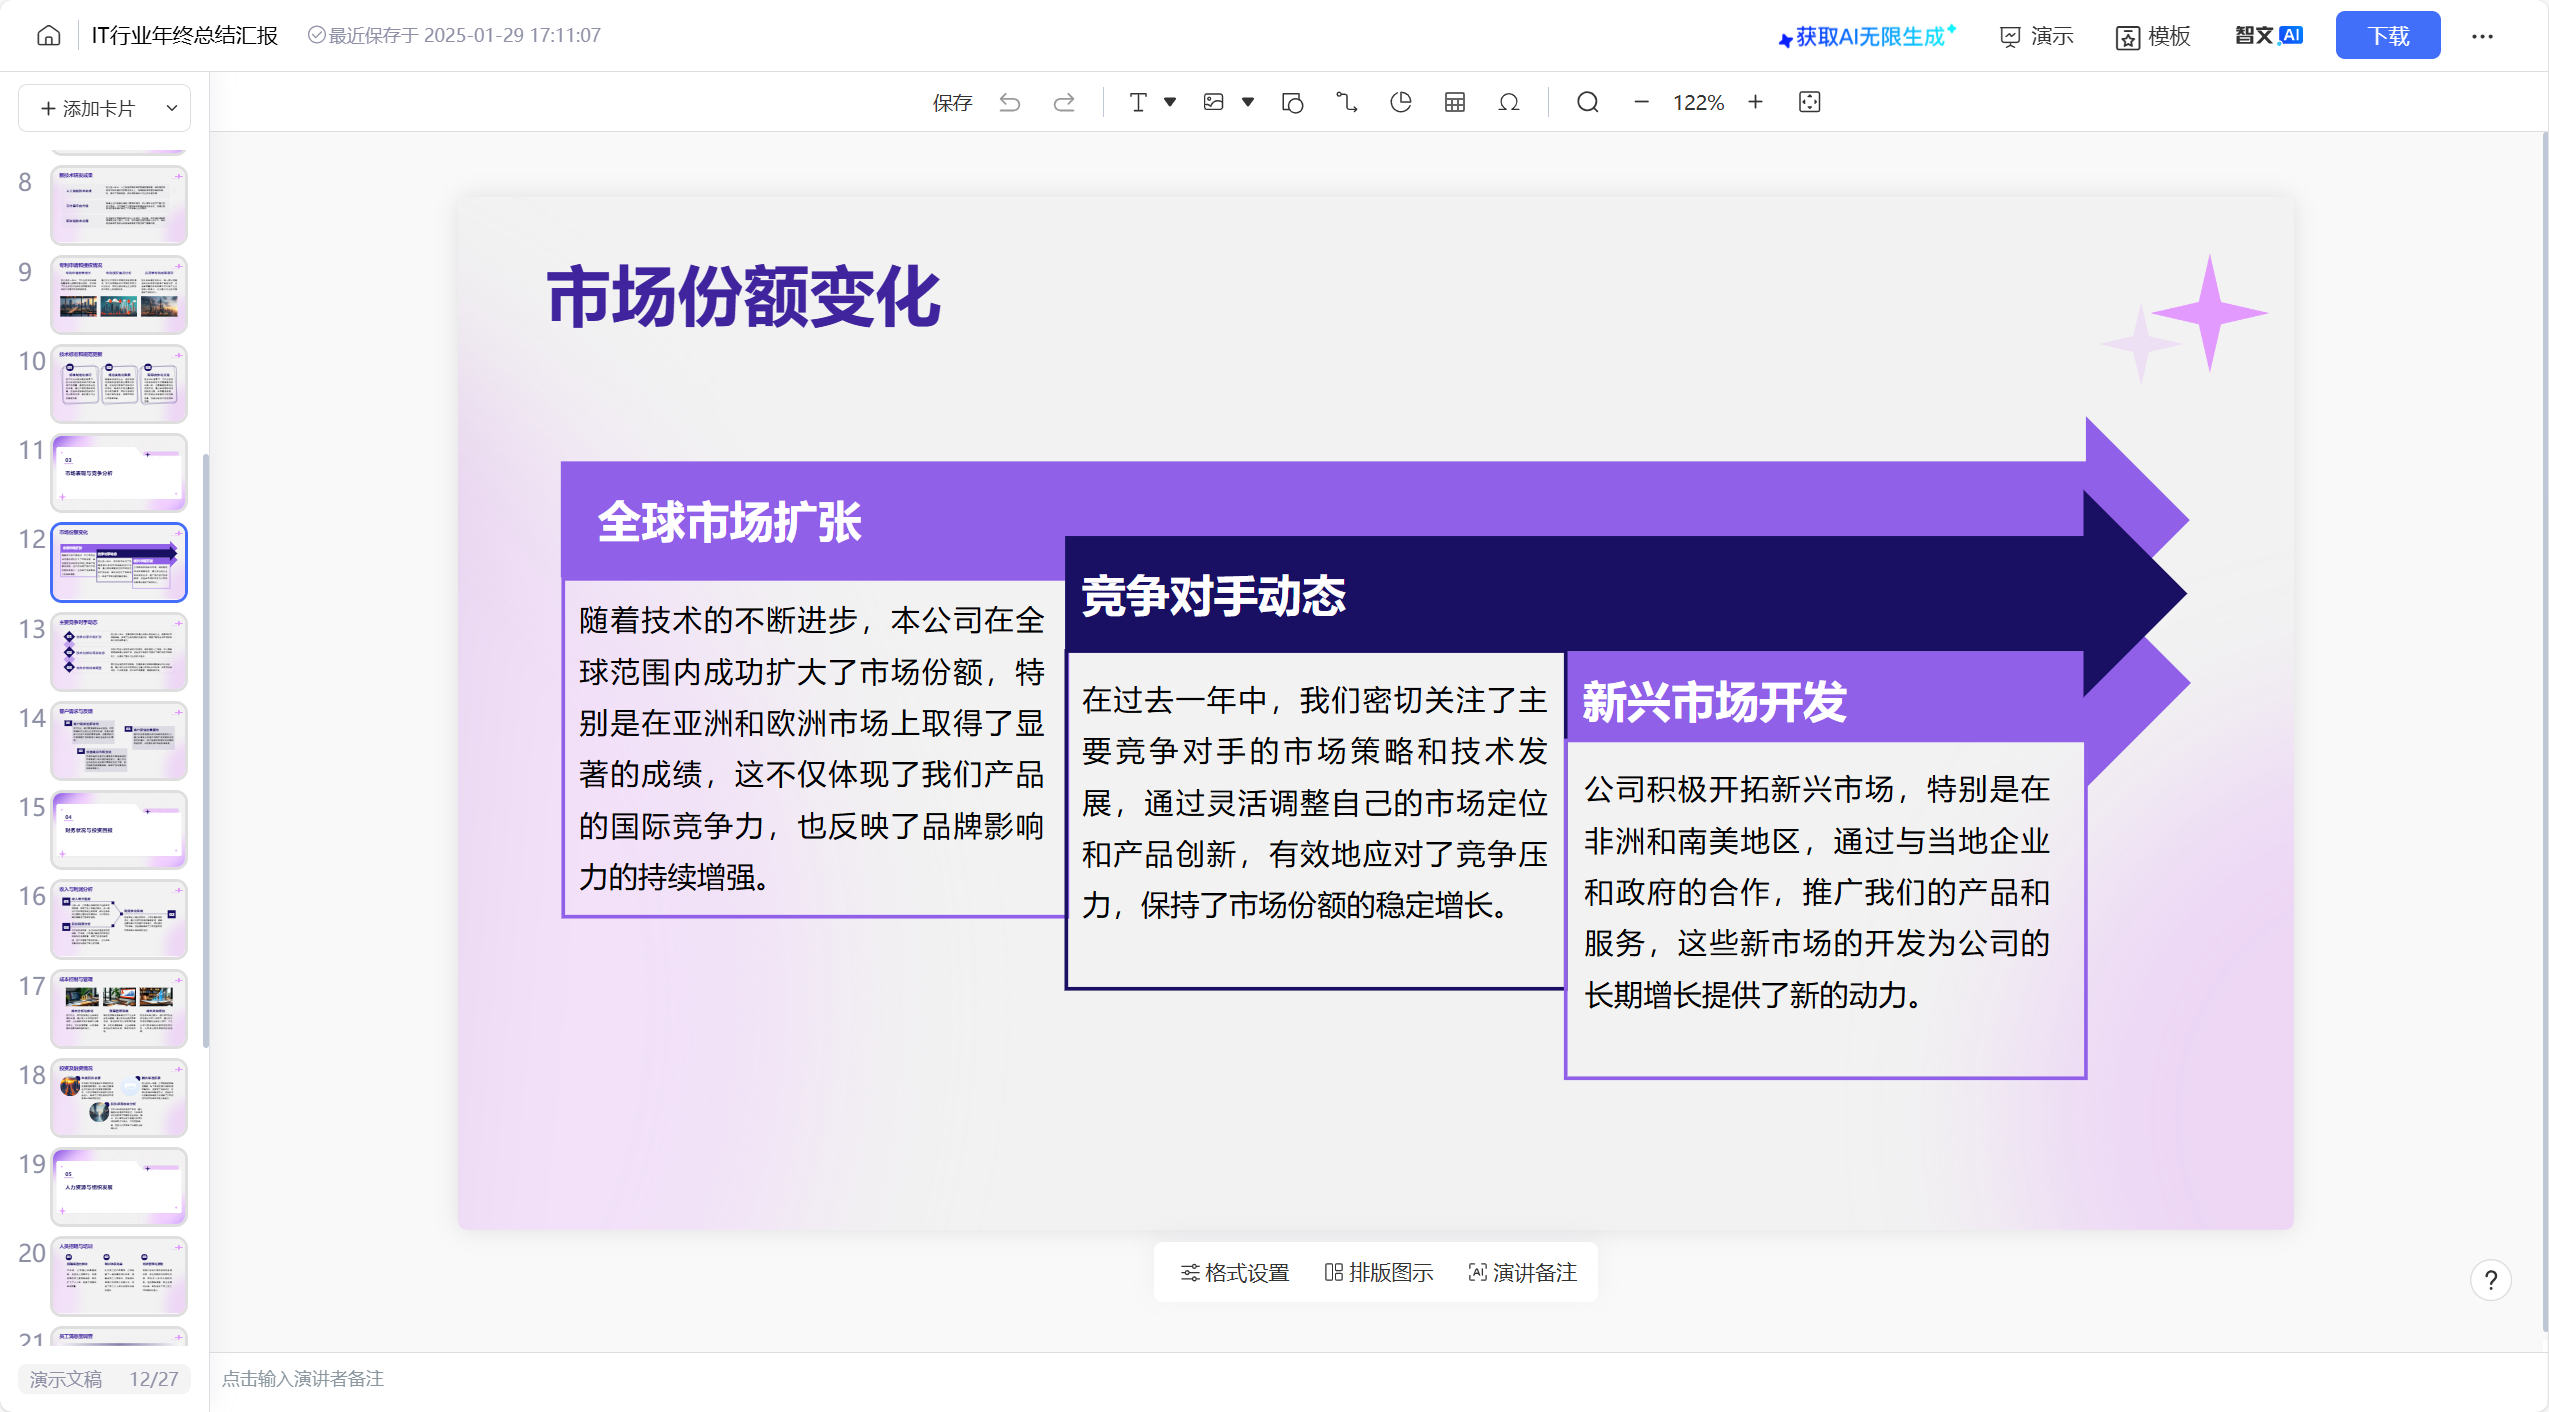Image resolution: width=2549 pixels, height=1412 pixels.
Task: Click the search magnifier icon
Action: coord(1587,103)
